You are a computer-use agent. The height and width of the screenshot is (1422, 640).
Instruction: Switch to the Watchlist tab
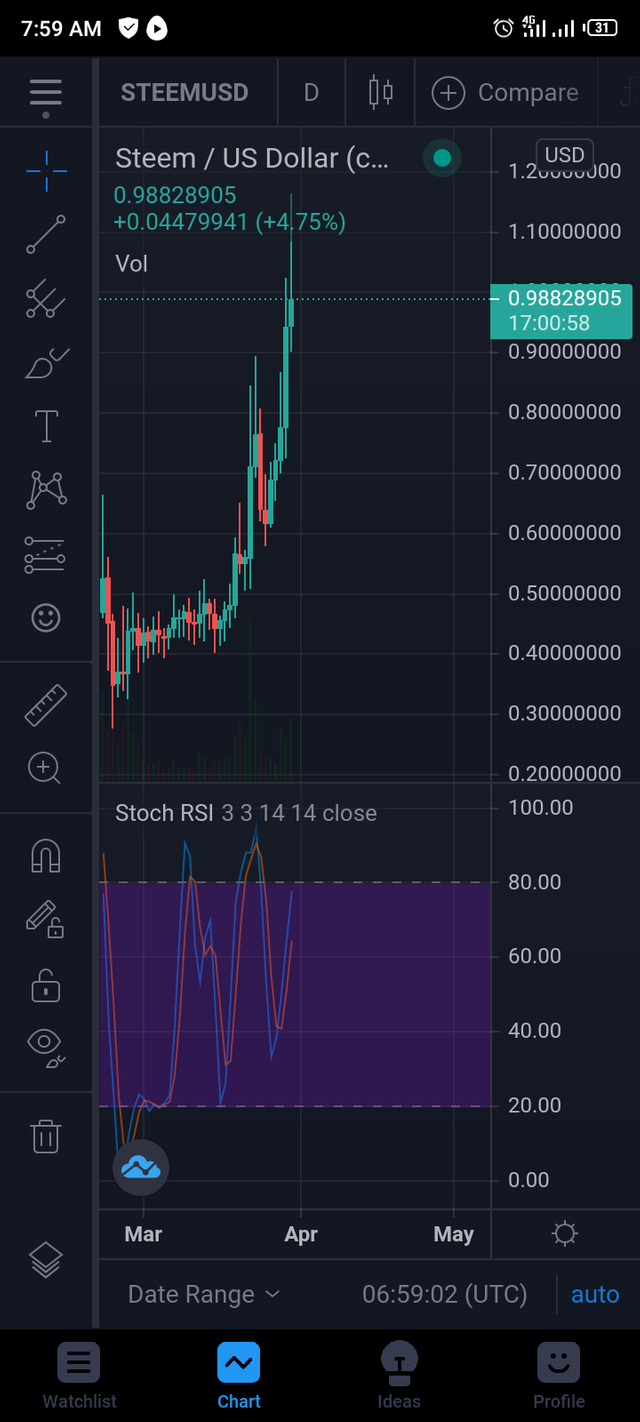[x=80, y=1376]
